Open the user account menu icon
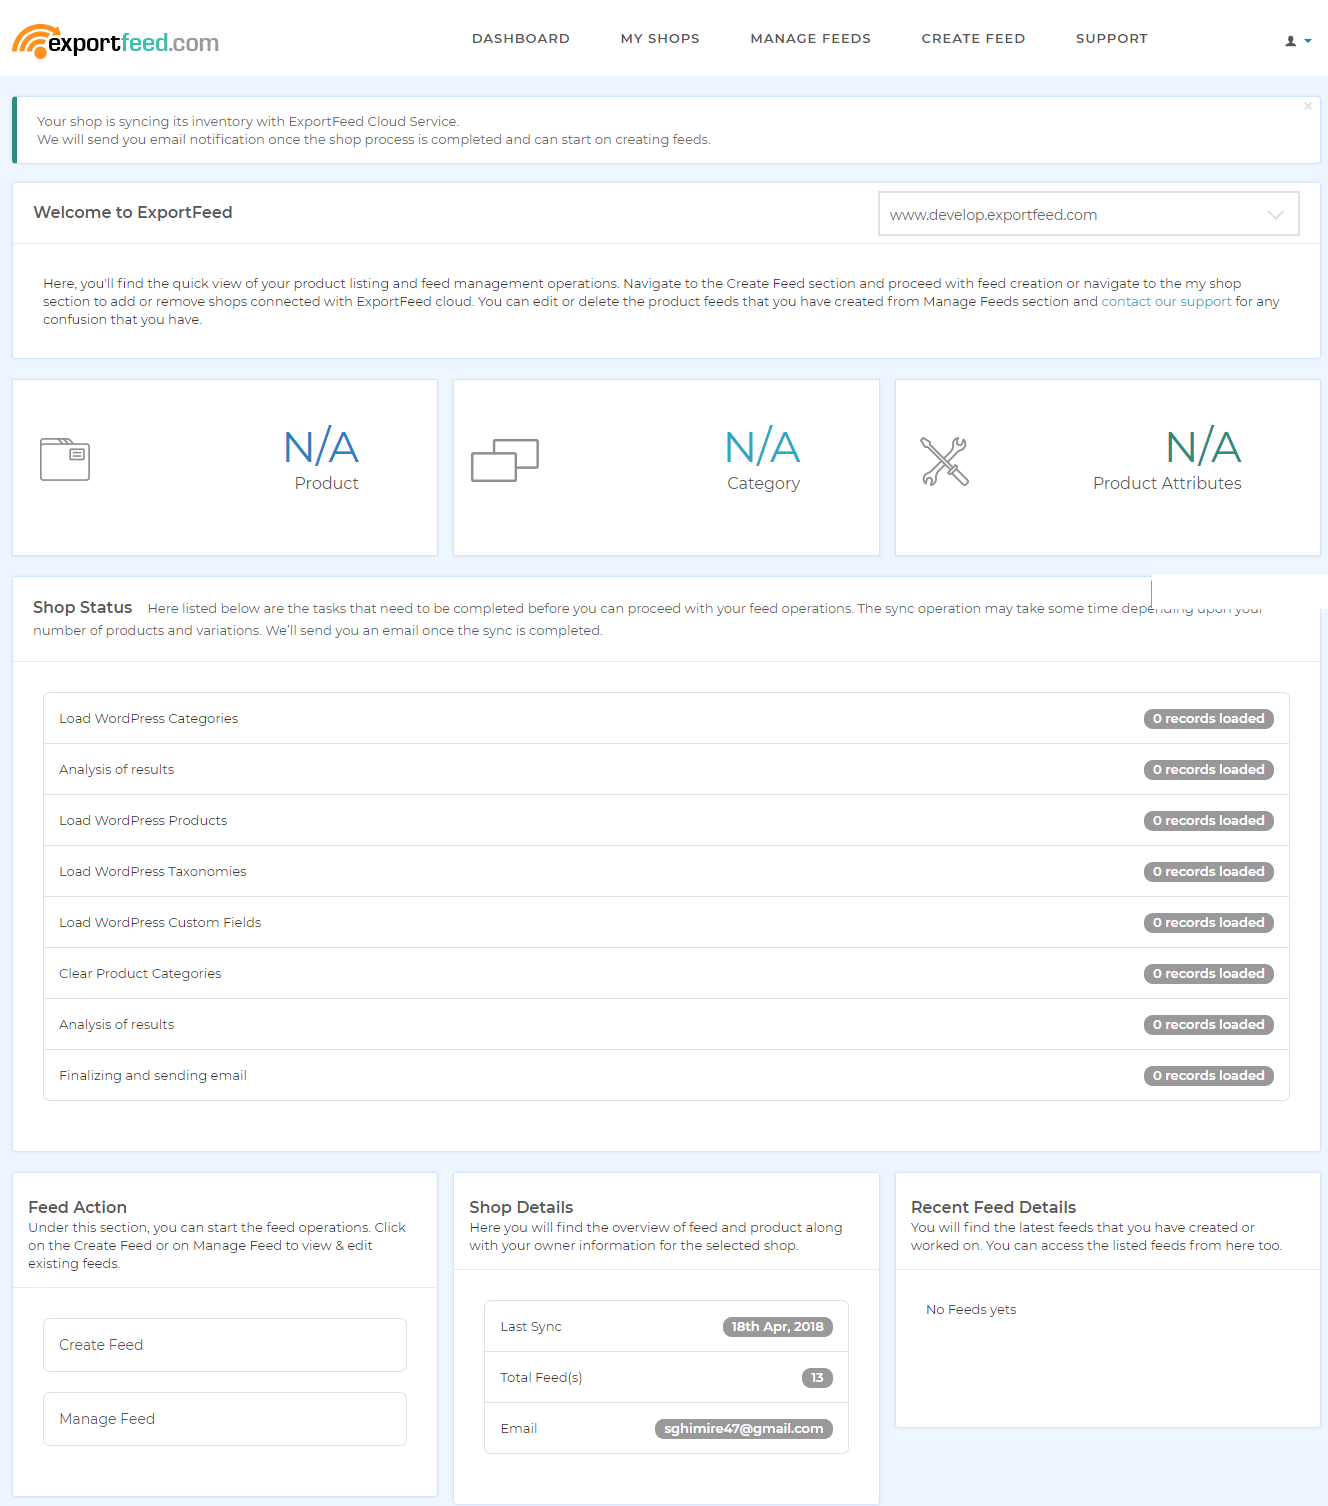This screenshot has width=1328, height=1506. point(1298,41)
